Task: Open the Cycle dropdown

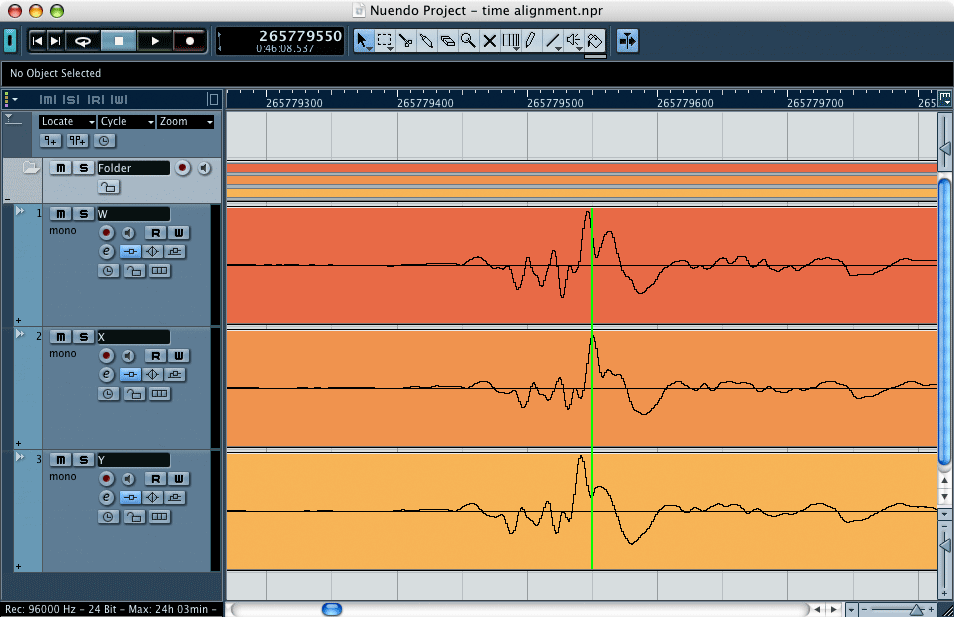Action: pyautogui.click(x=127, y=122)
